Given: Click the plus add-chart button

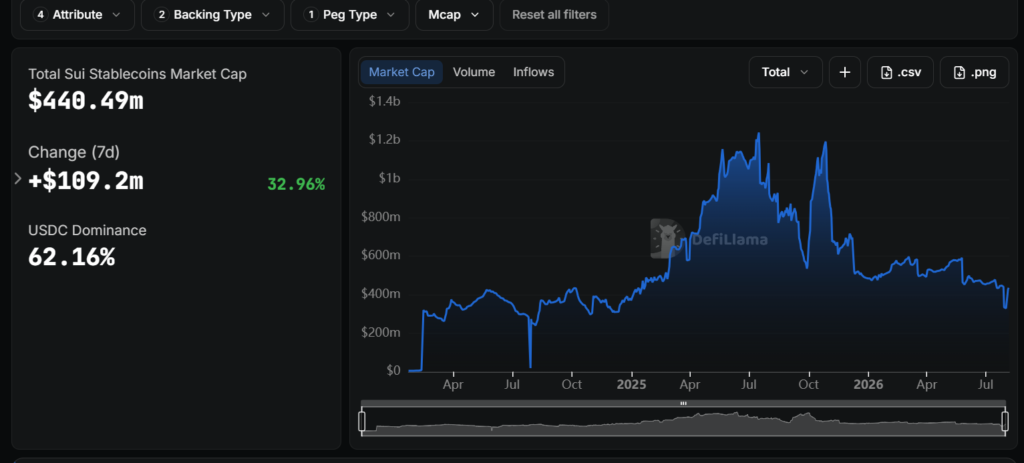Looking at the screenshot, I should [x=845, y=72].
